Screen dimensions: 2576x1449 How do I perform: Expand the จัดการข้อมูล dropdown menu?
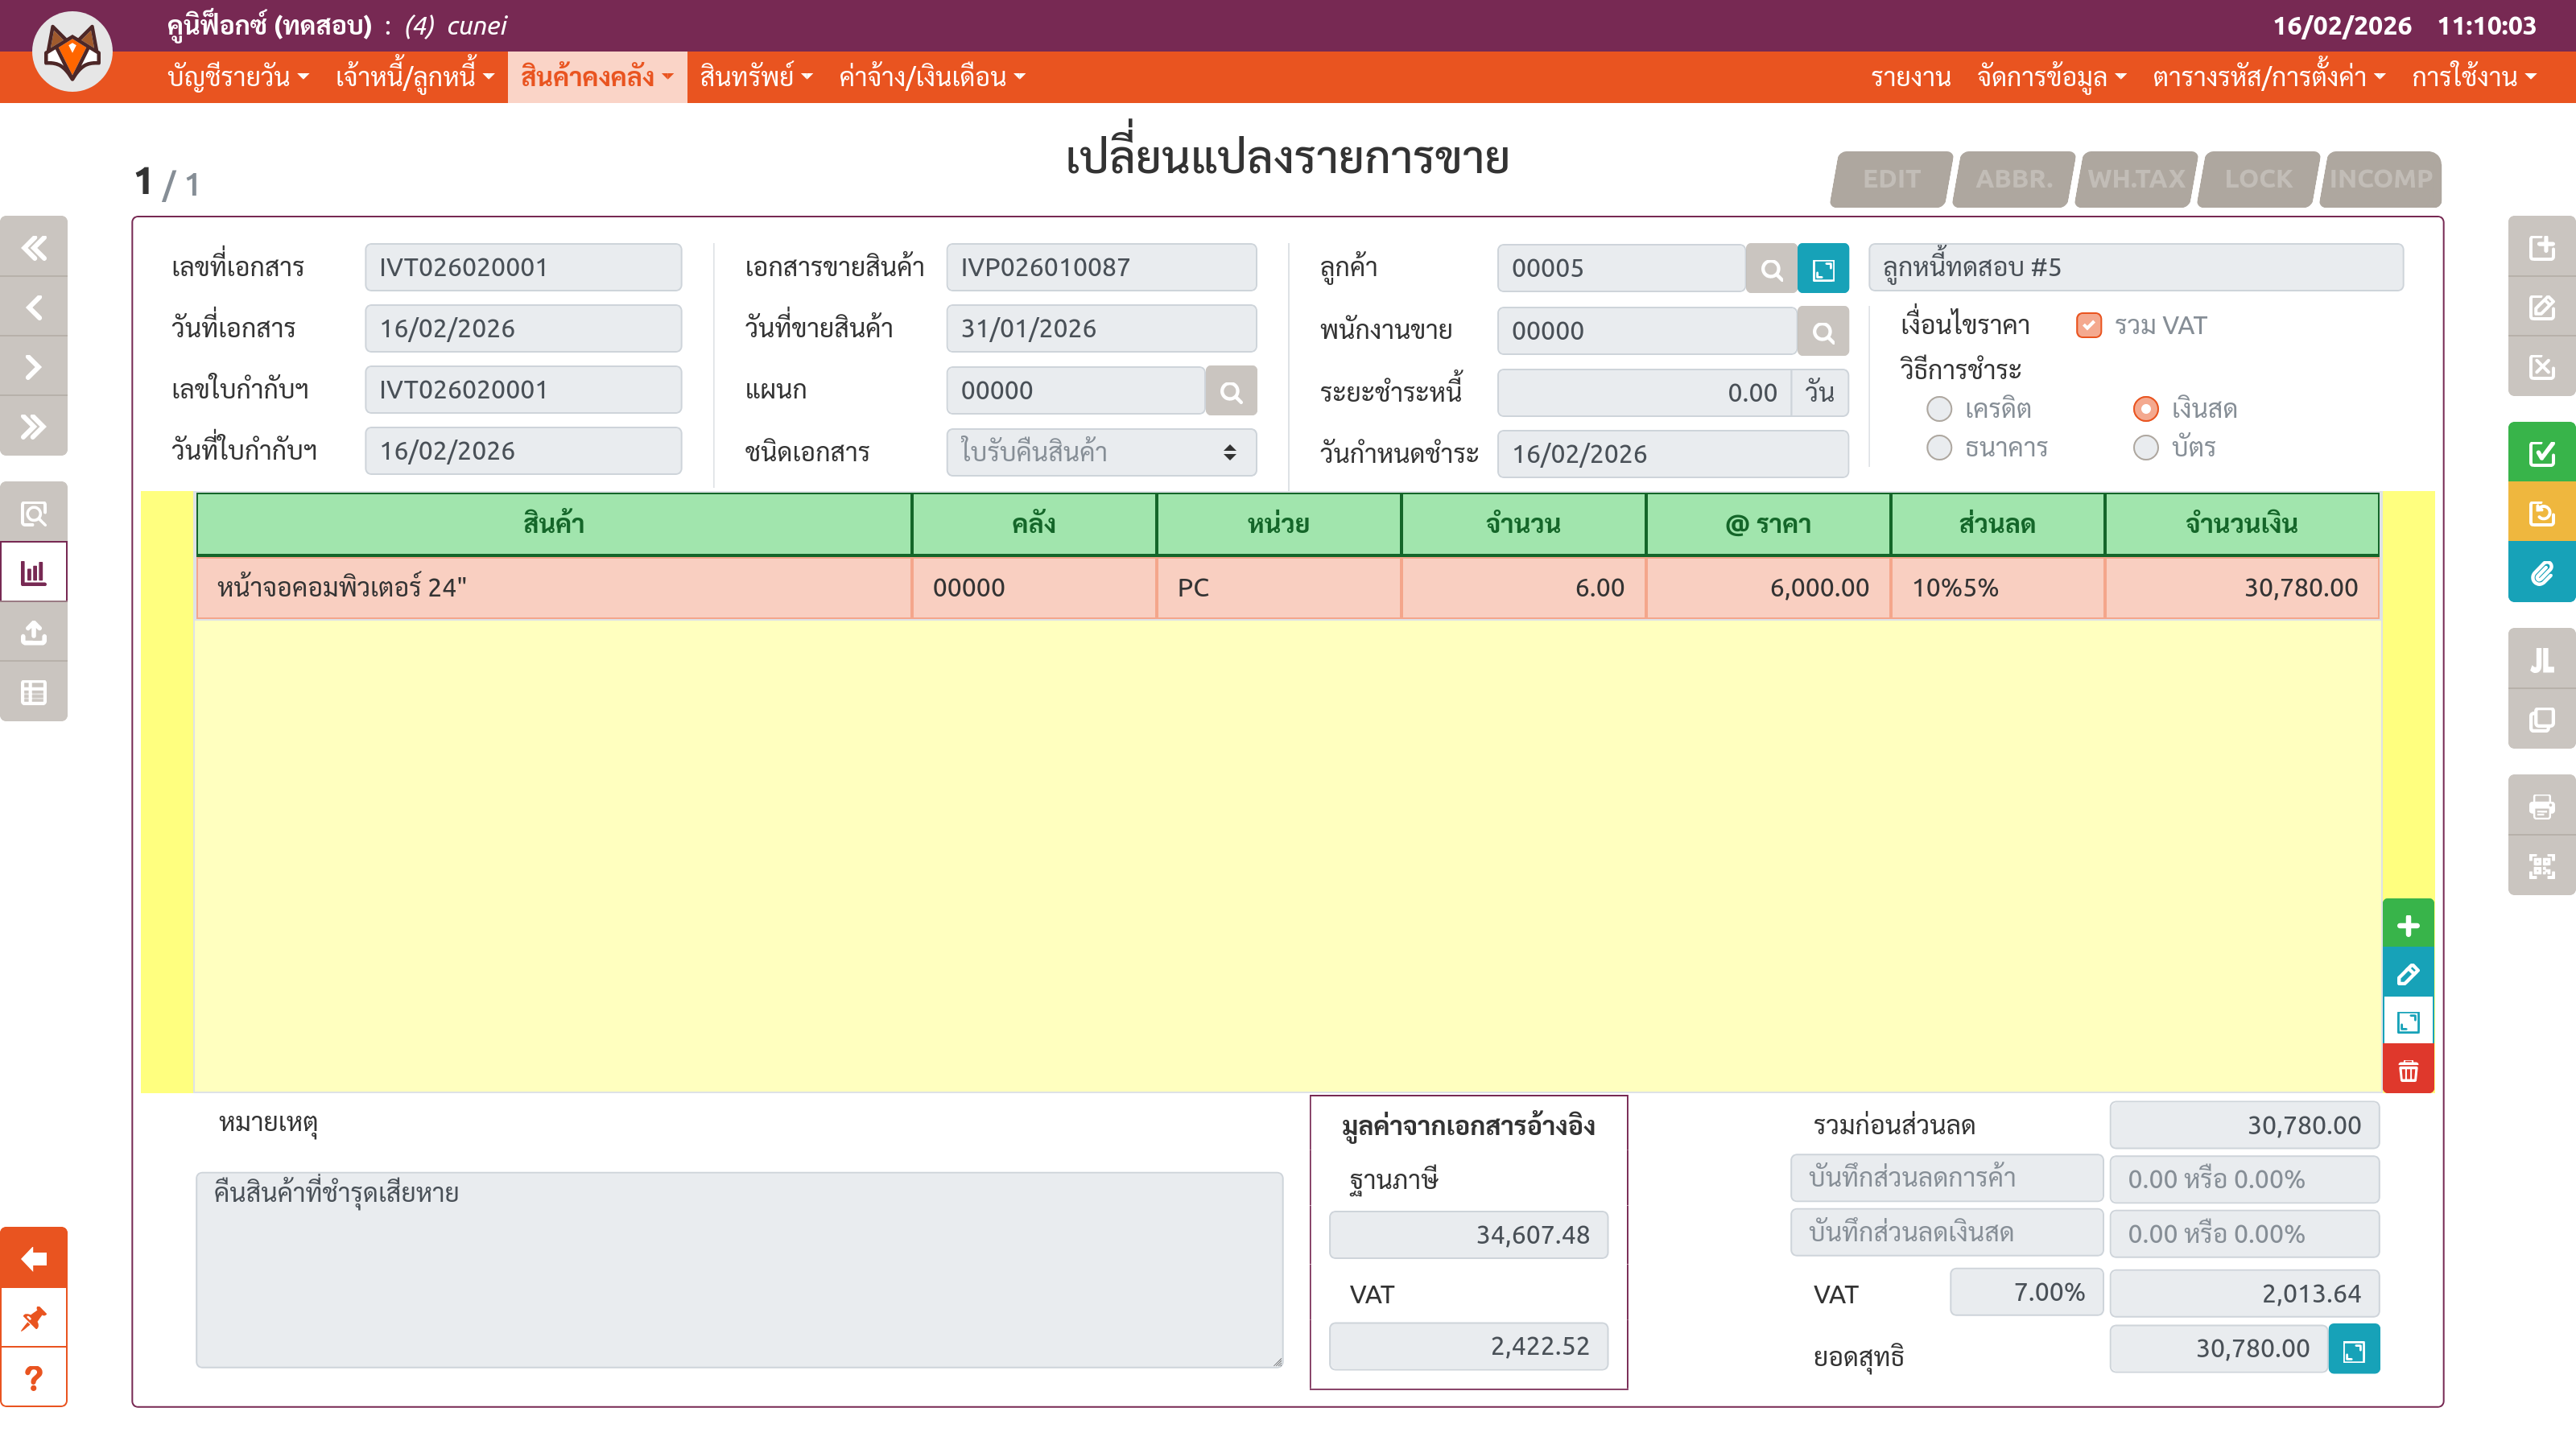click(2051, 77)
